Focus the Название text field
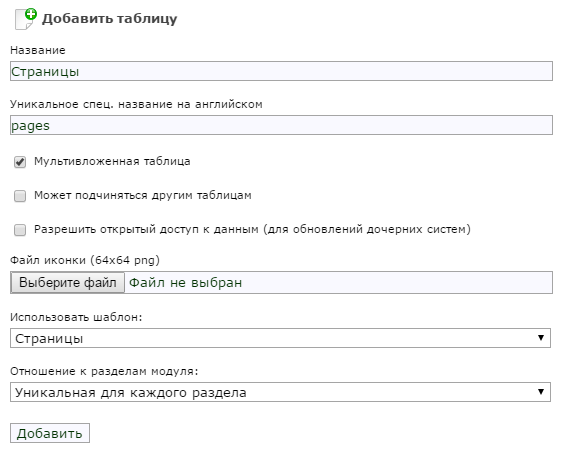The image size is (562, 453). tap(281, 71)
